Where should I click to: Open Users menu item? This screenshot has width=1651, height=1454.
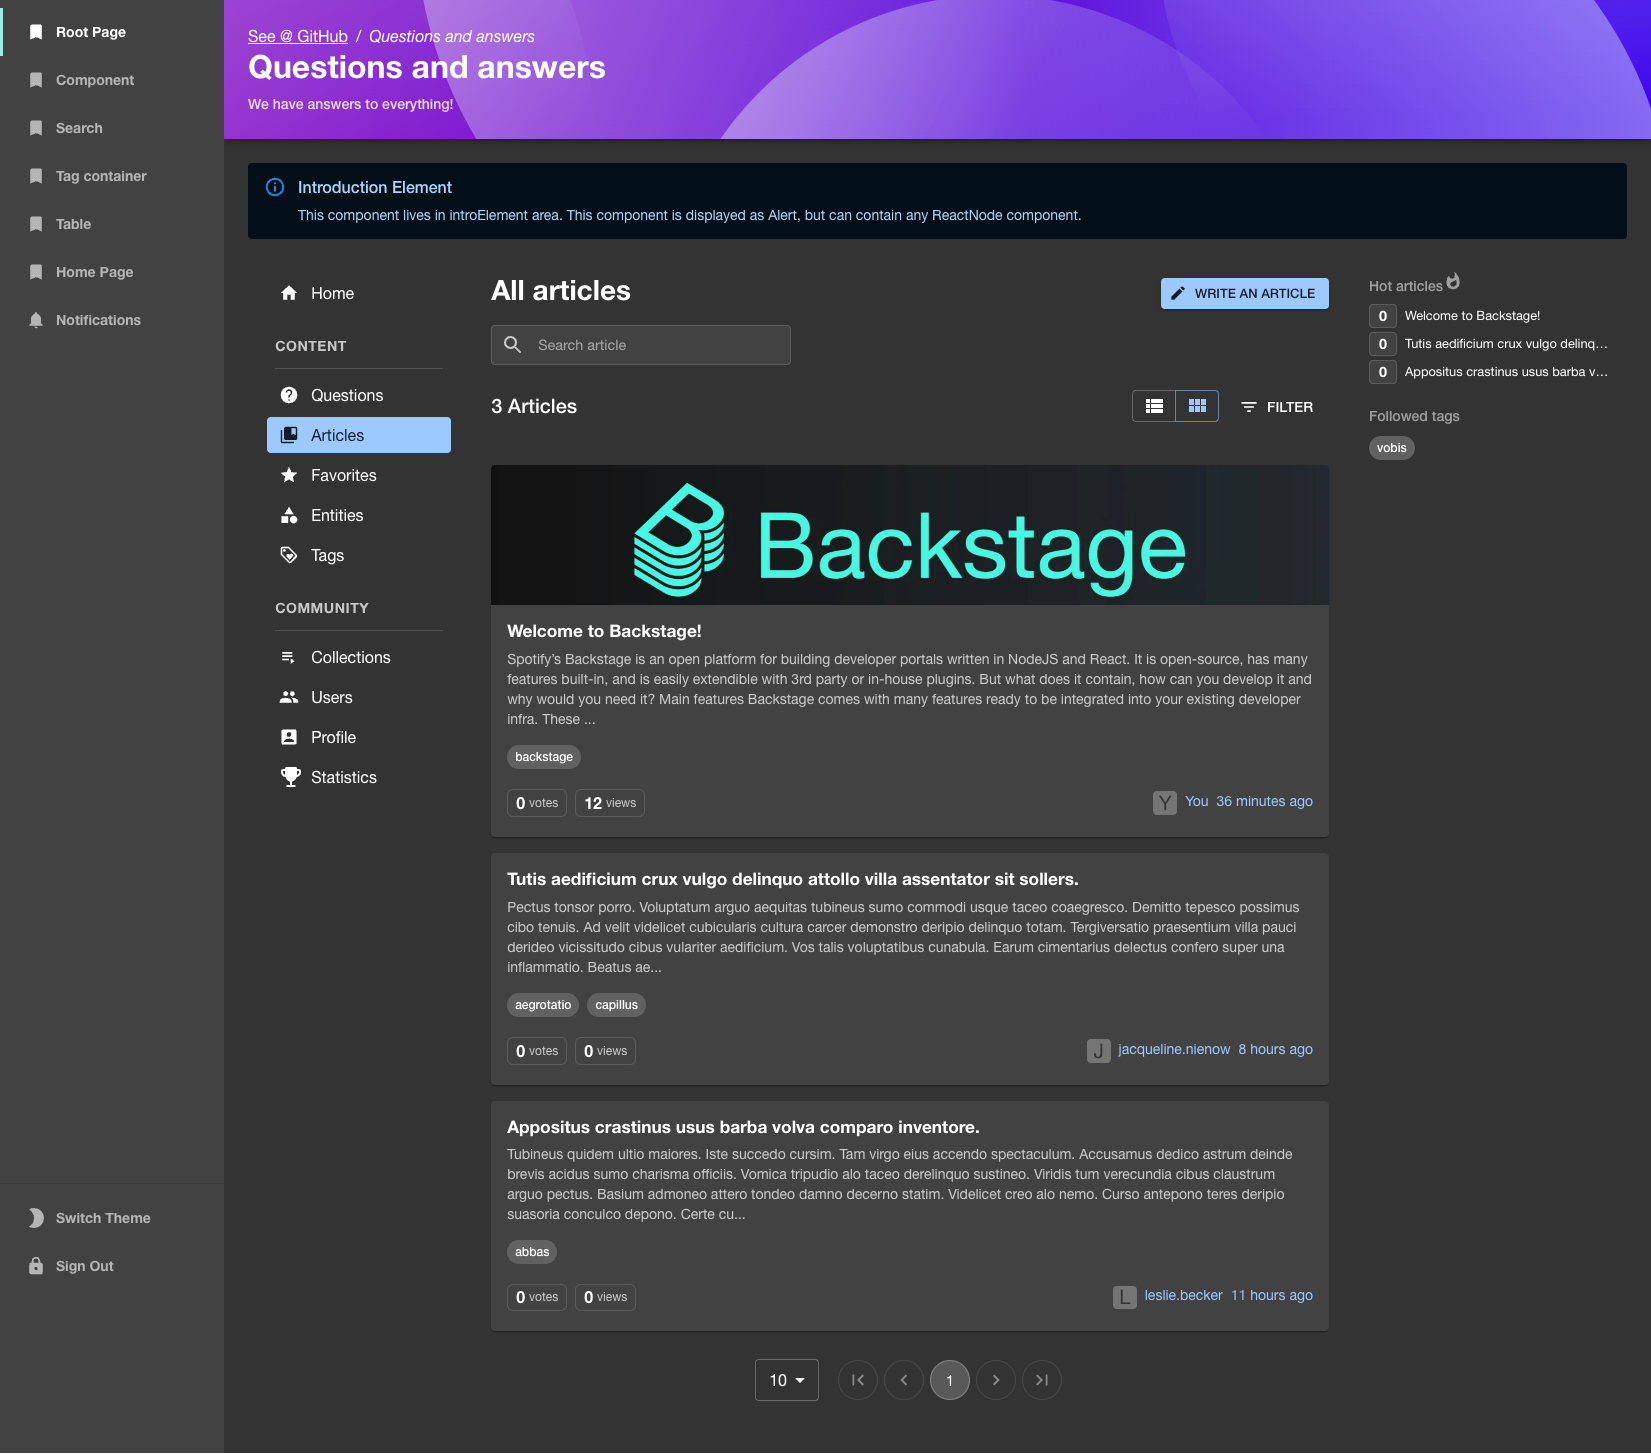pyautogui.click(x=359, y=697)
